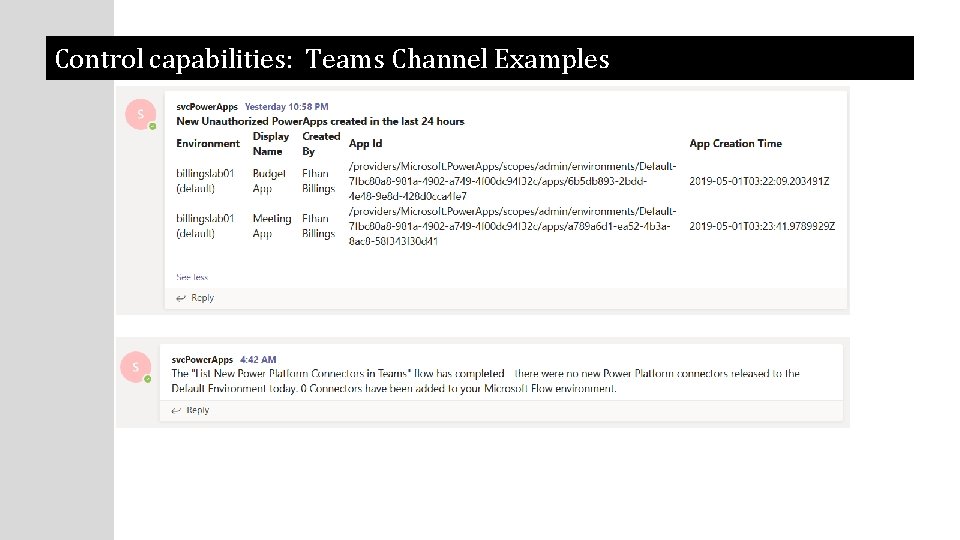Select the Meeting App display name cell
The image size is (960, 540).
272,226
